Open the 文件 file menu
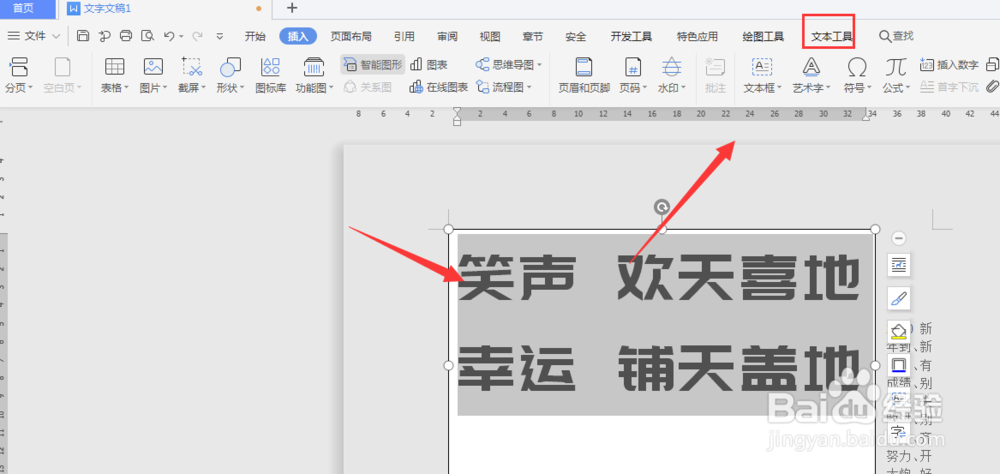This screenshot has width=1000, height=474. coord(34,36)
